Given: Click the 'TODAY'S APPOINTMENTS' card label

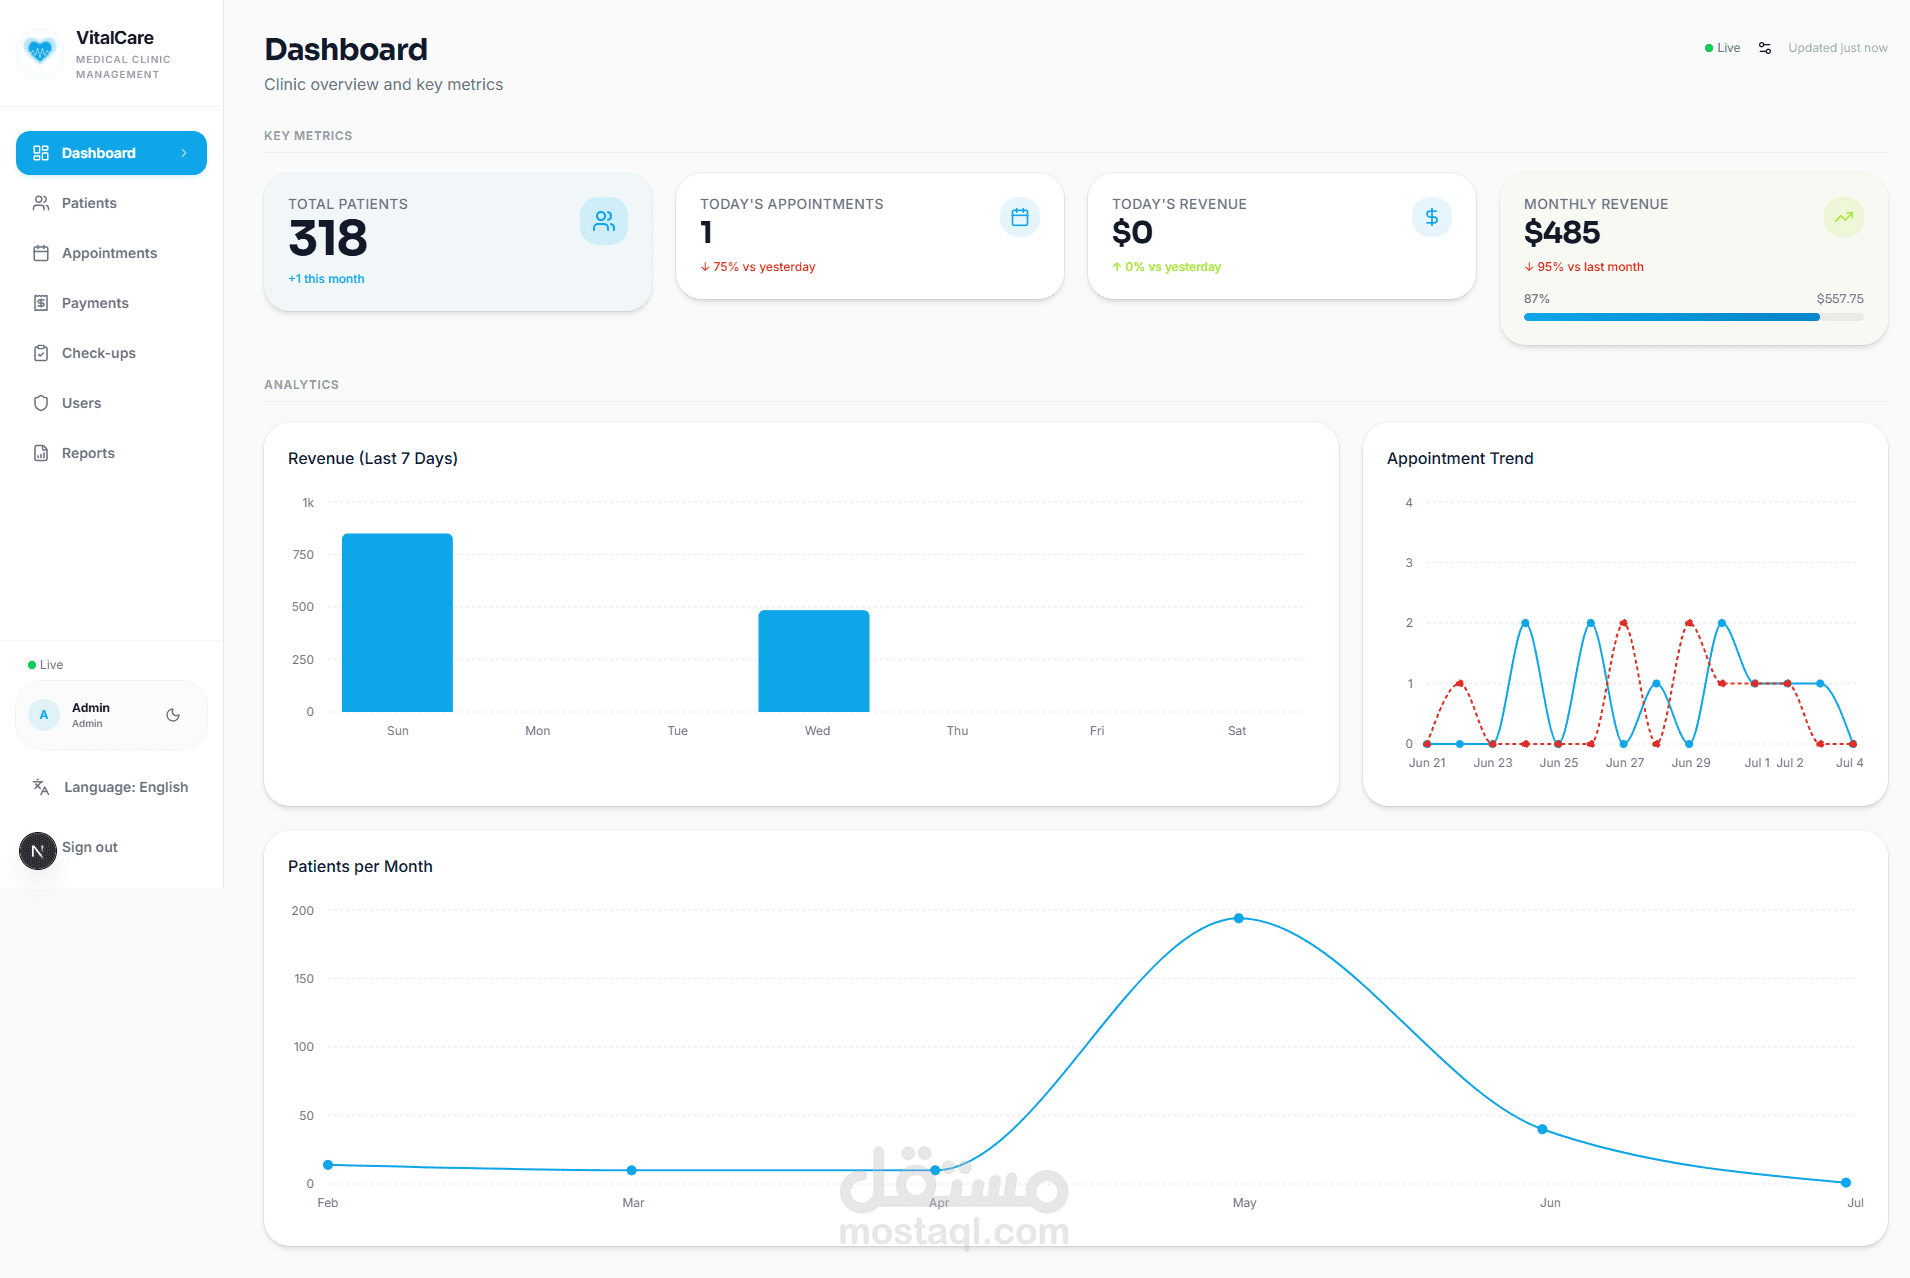Looking at the screenshot, I should (792, 204).
